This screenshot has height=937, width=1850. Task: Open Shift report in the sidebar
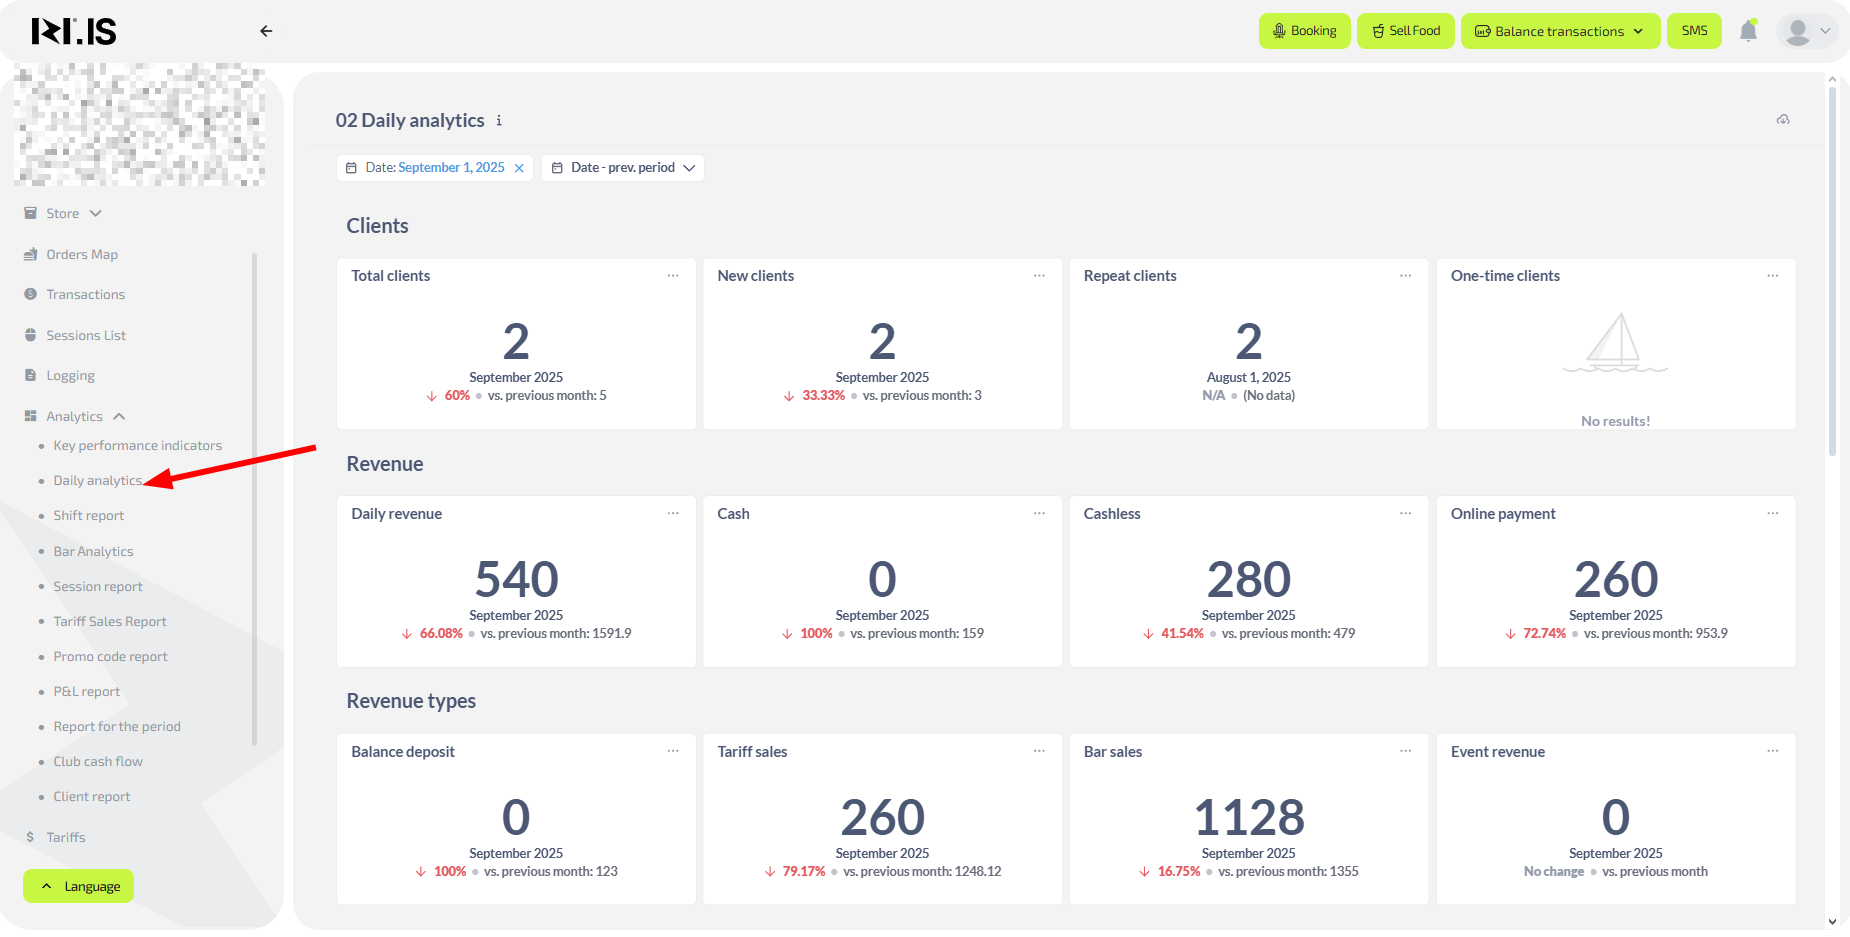(x=88, y=516)
